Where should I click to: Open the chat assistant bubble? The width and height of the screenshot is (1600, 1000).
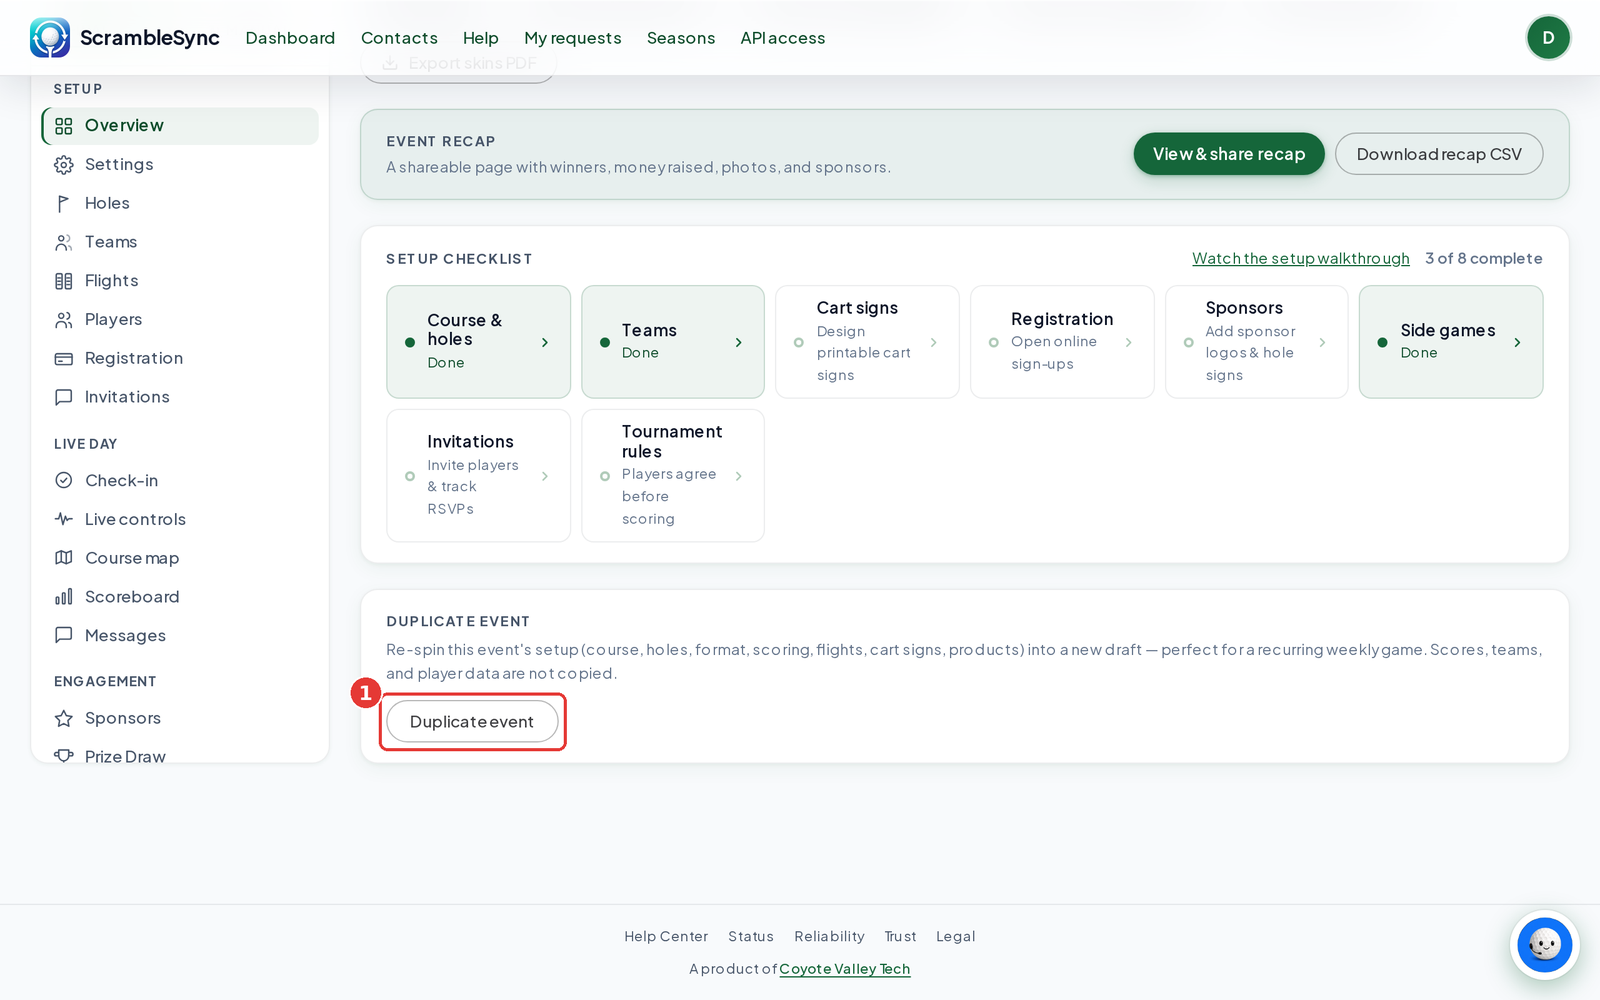point(1544,944)
